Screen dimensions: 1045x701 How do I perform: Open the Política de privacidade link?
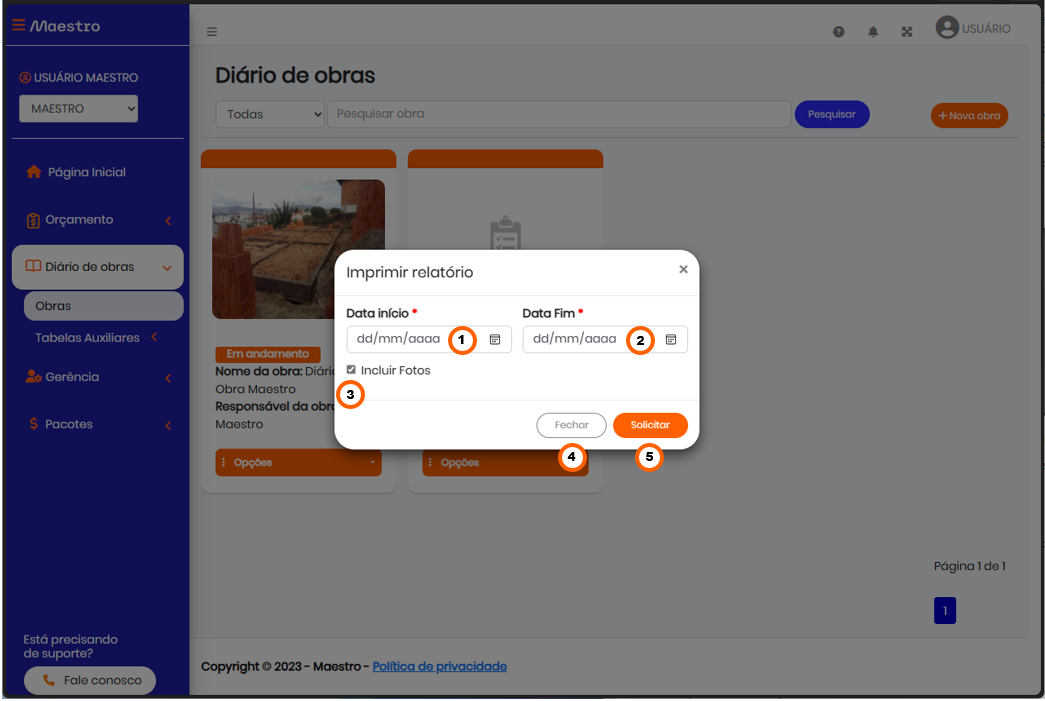pos(440,666)
